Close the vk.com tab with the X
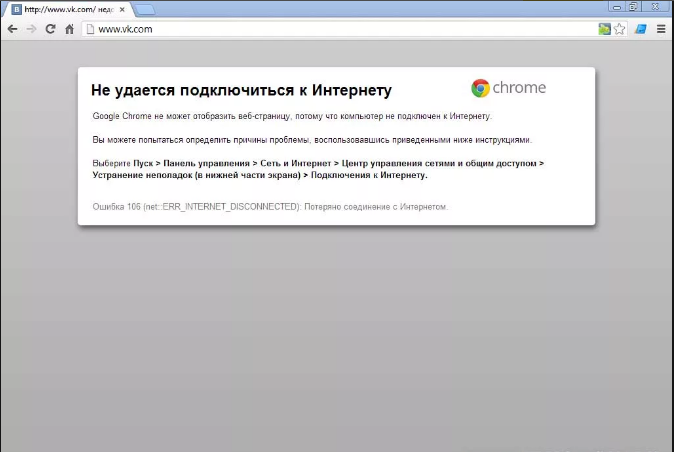This screenshot has width=674, height=452. point(122,9)
